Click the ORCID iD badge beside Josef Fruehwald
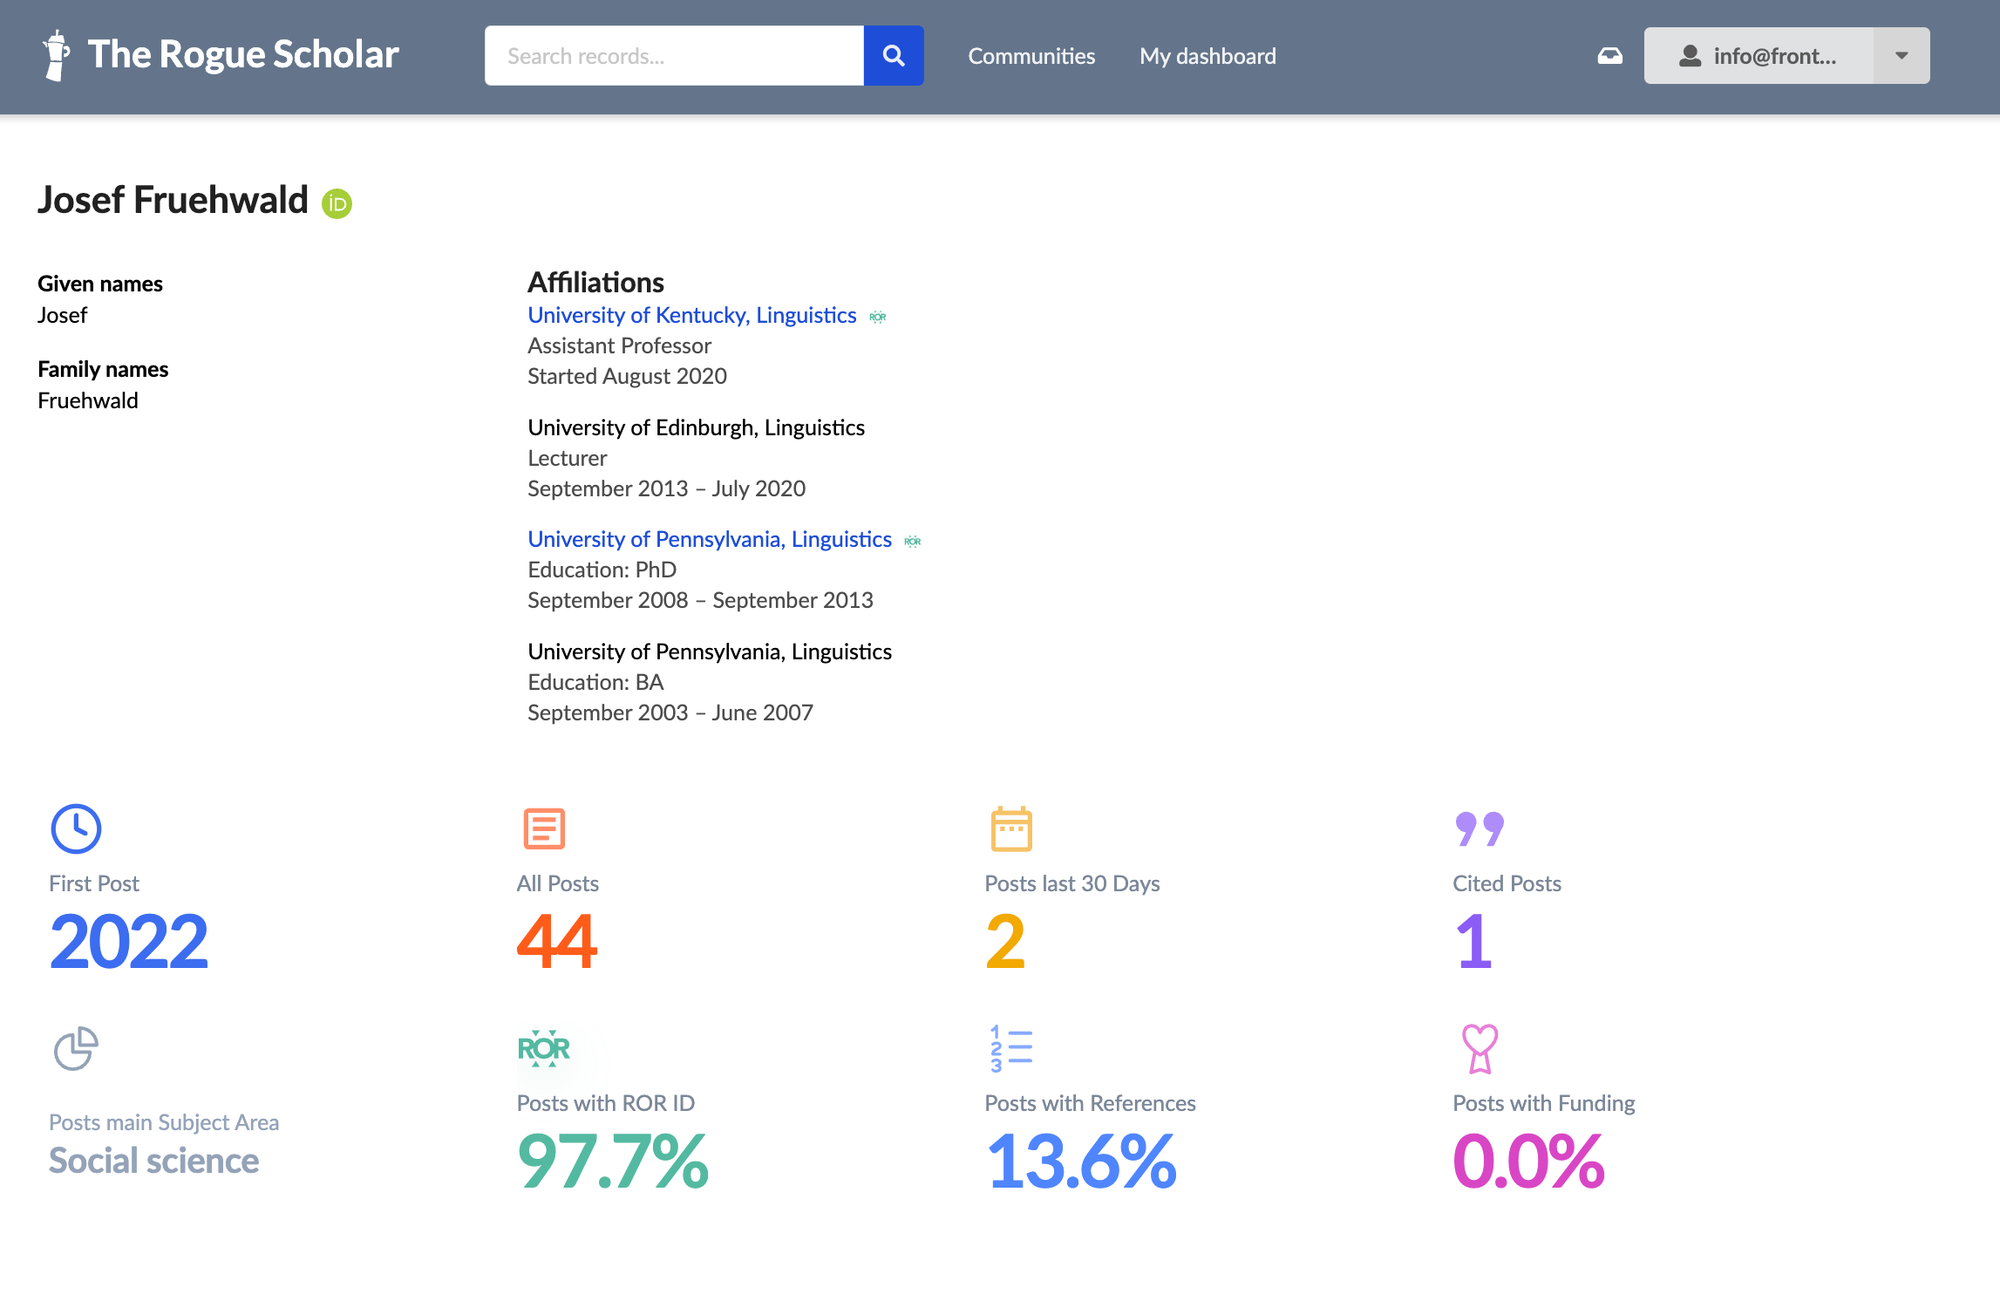2000x1296 pixels. click(337, 203)
